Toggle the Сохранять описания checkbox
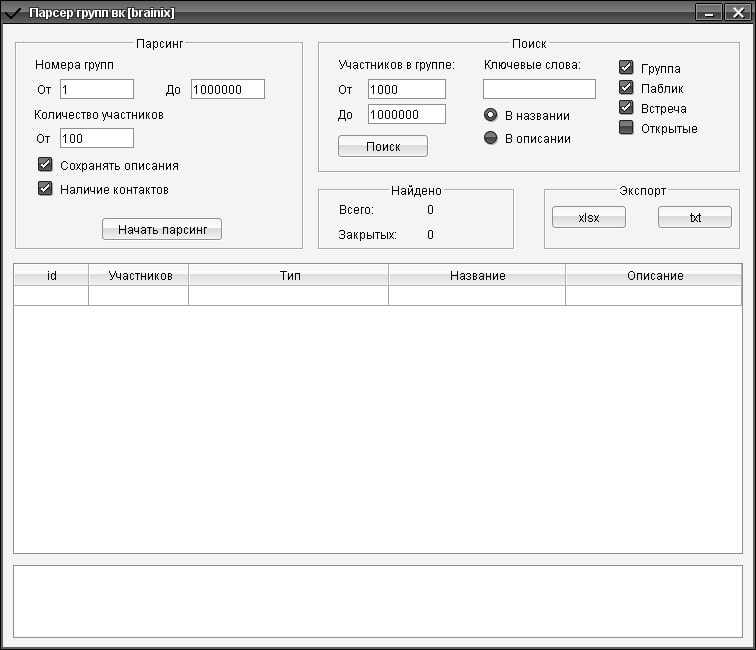Screen dimensions: 756x650 (45, 165)
